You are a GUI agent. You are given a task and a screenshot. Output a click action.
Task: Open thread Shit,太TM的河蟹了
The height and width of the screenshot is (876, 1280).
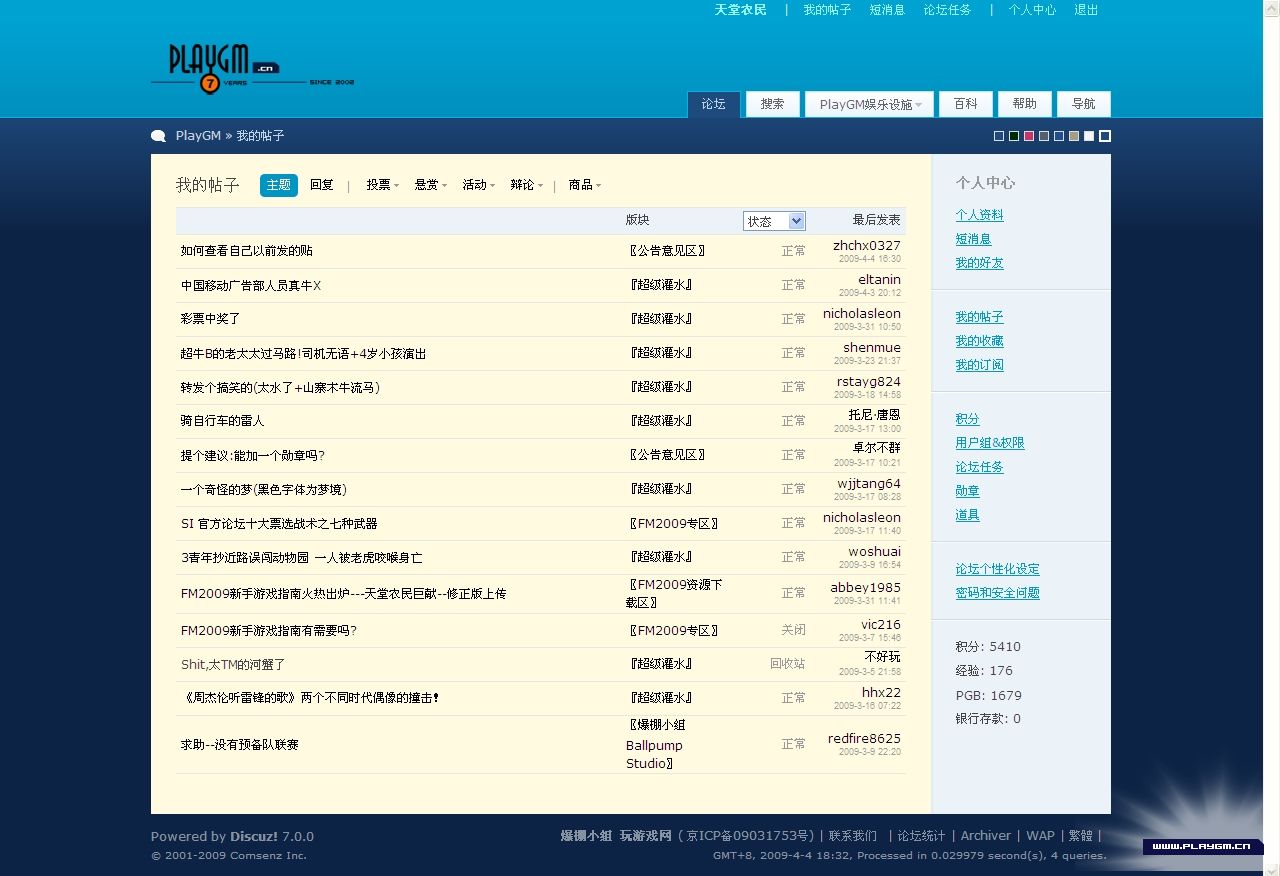click(x=233, y=665)
